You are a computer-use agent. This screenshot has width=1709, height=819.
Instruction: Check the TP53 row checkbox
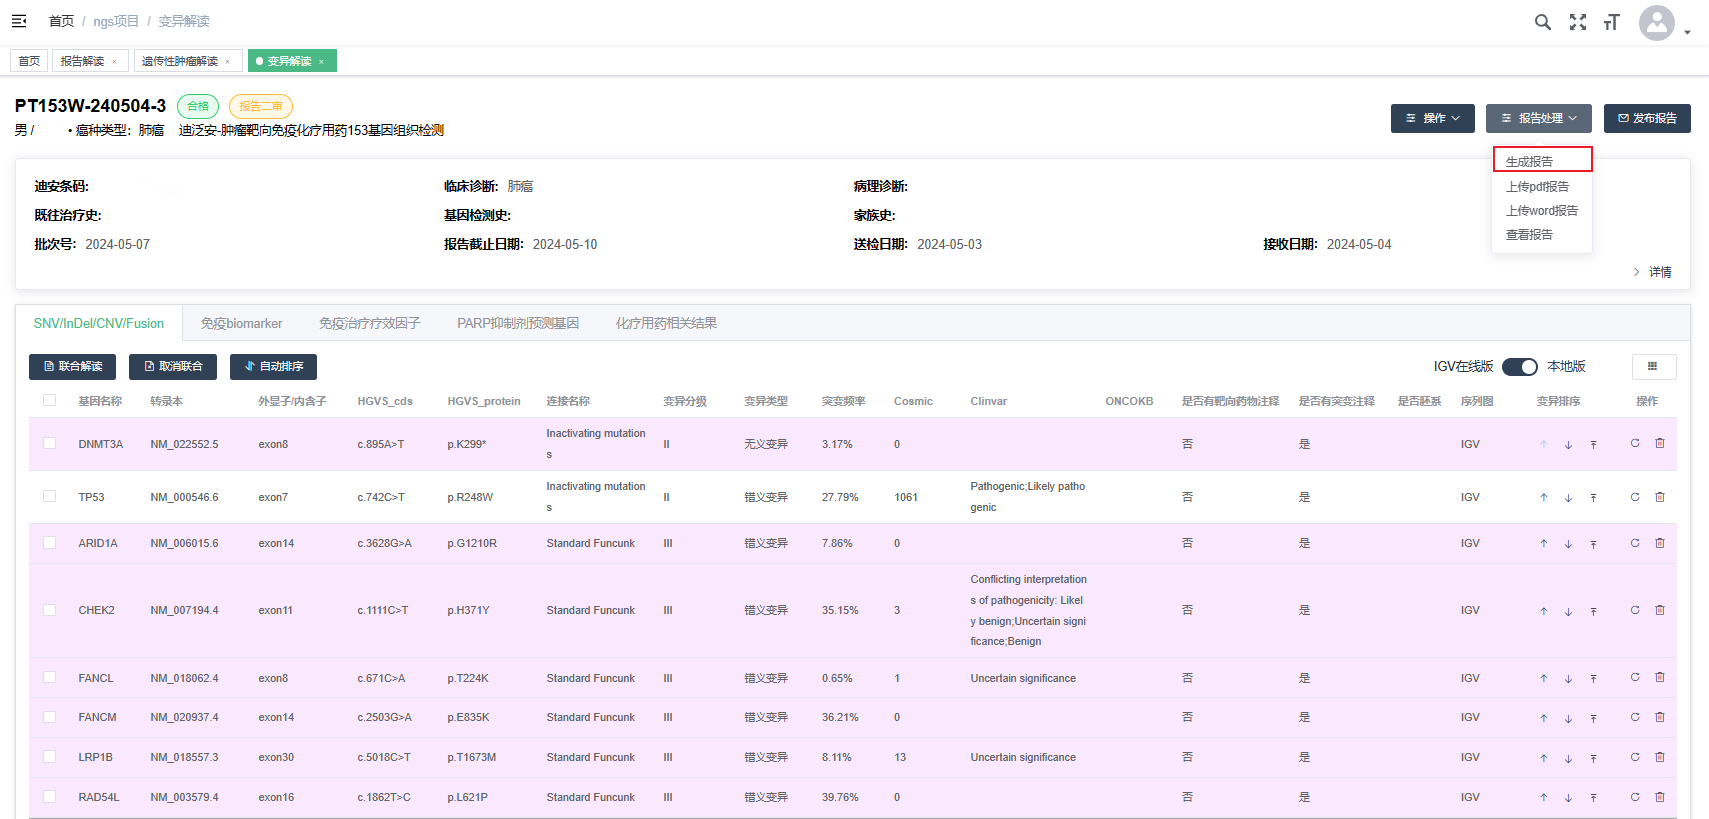pyautogui.click(x=50, y=496)
